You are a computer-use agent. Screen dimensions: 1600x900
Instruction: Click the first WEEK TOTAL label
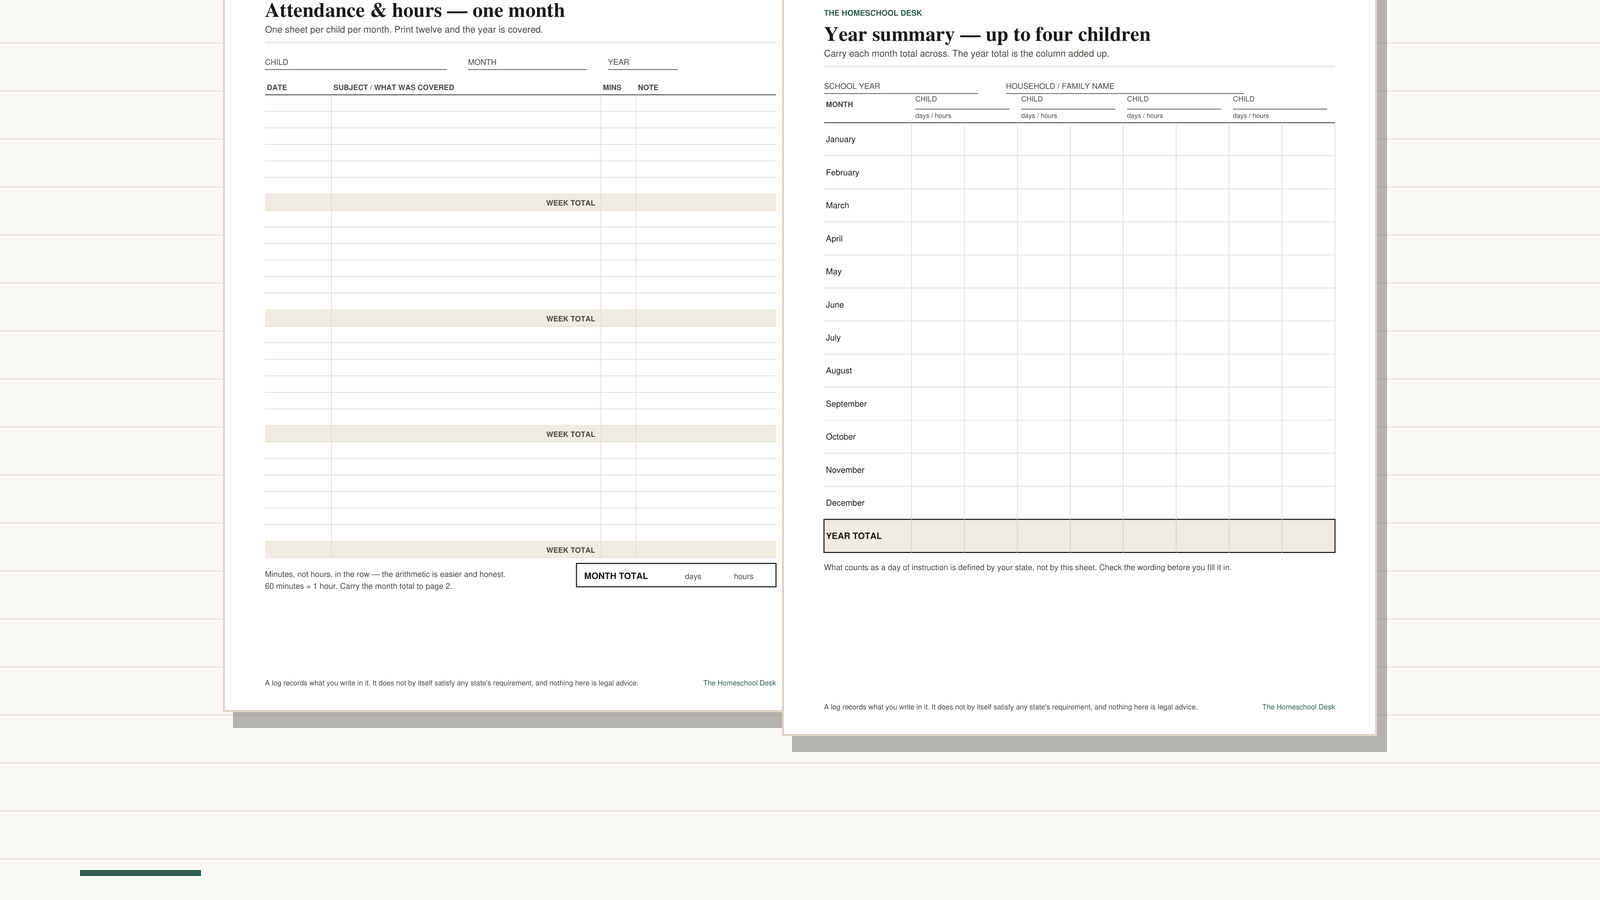[570, 203]
